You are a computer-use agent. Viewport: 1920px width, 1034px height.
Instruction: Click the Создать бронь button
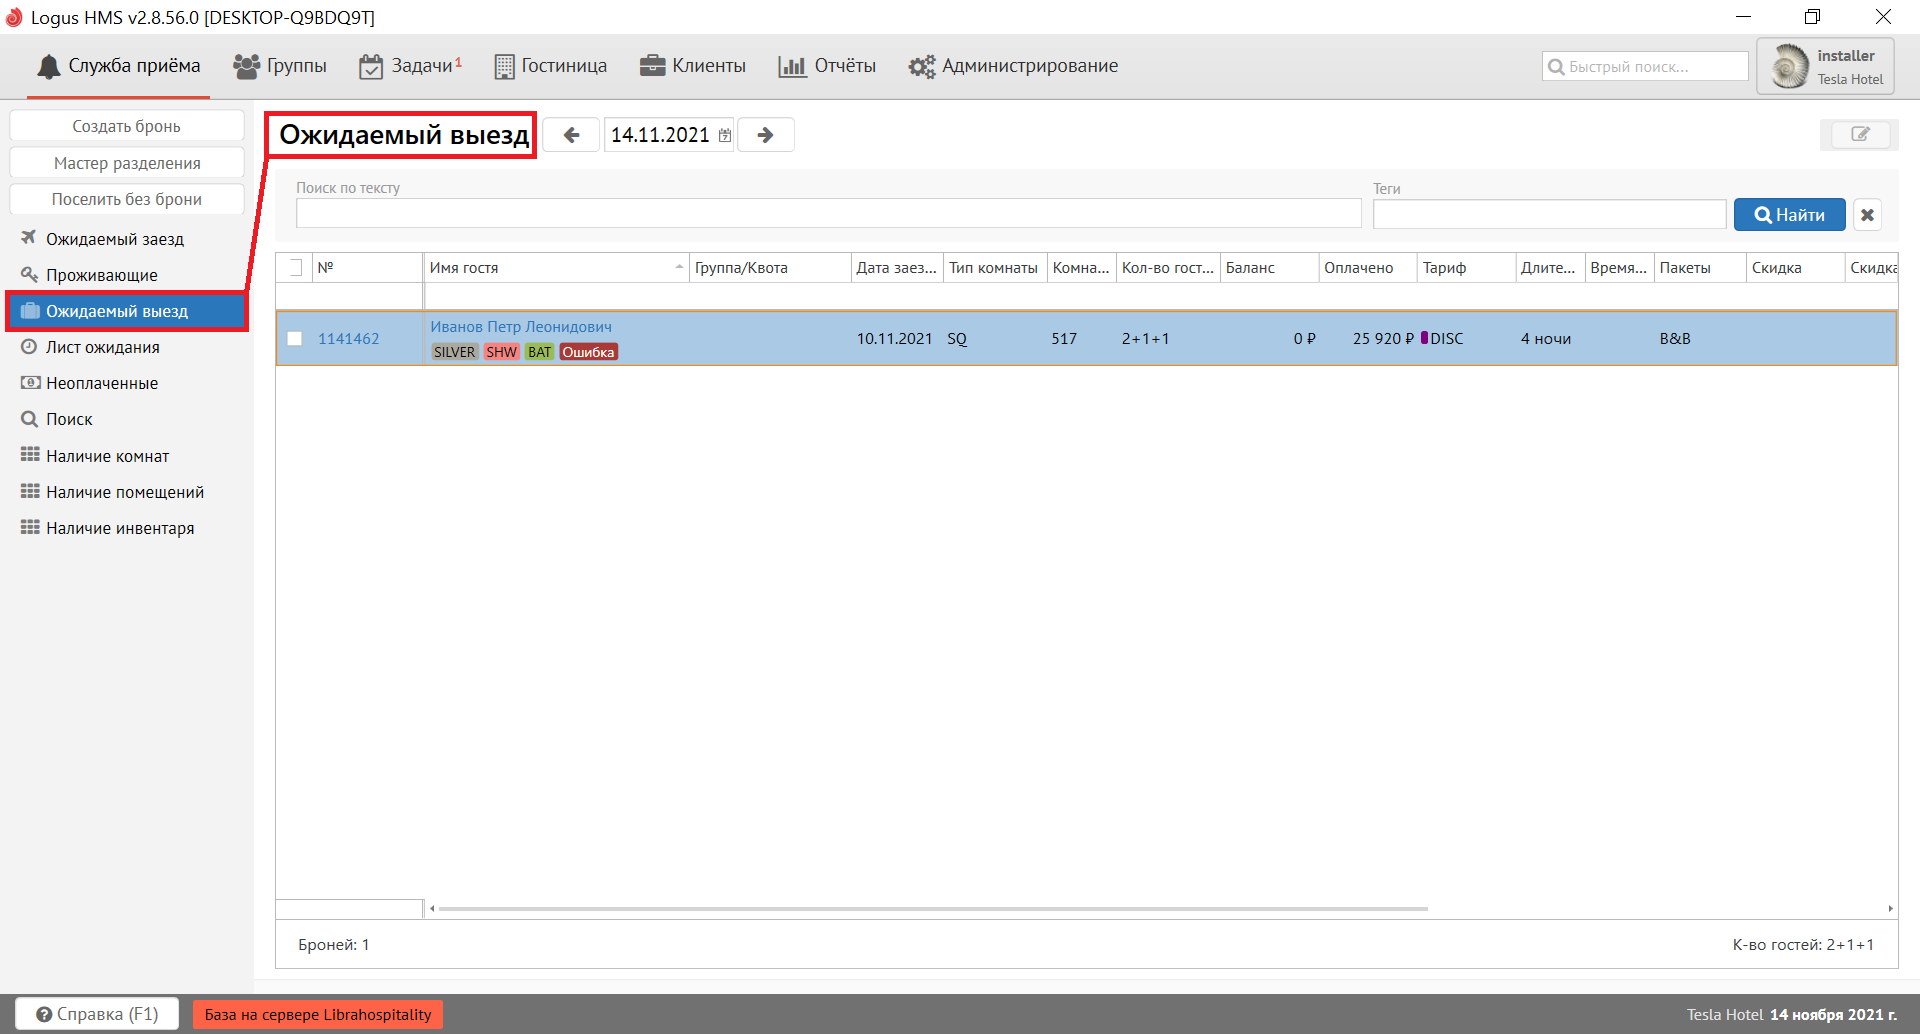pyautogui.click(x=127, y=126)
